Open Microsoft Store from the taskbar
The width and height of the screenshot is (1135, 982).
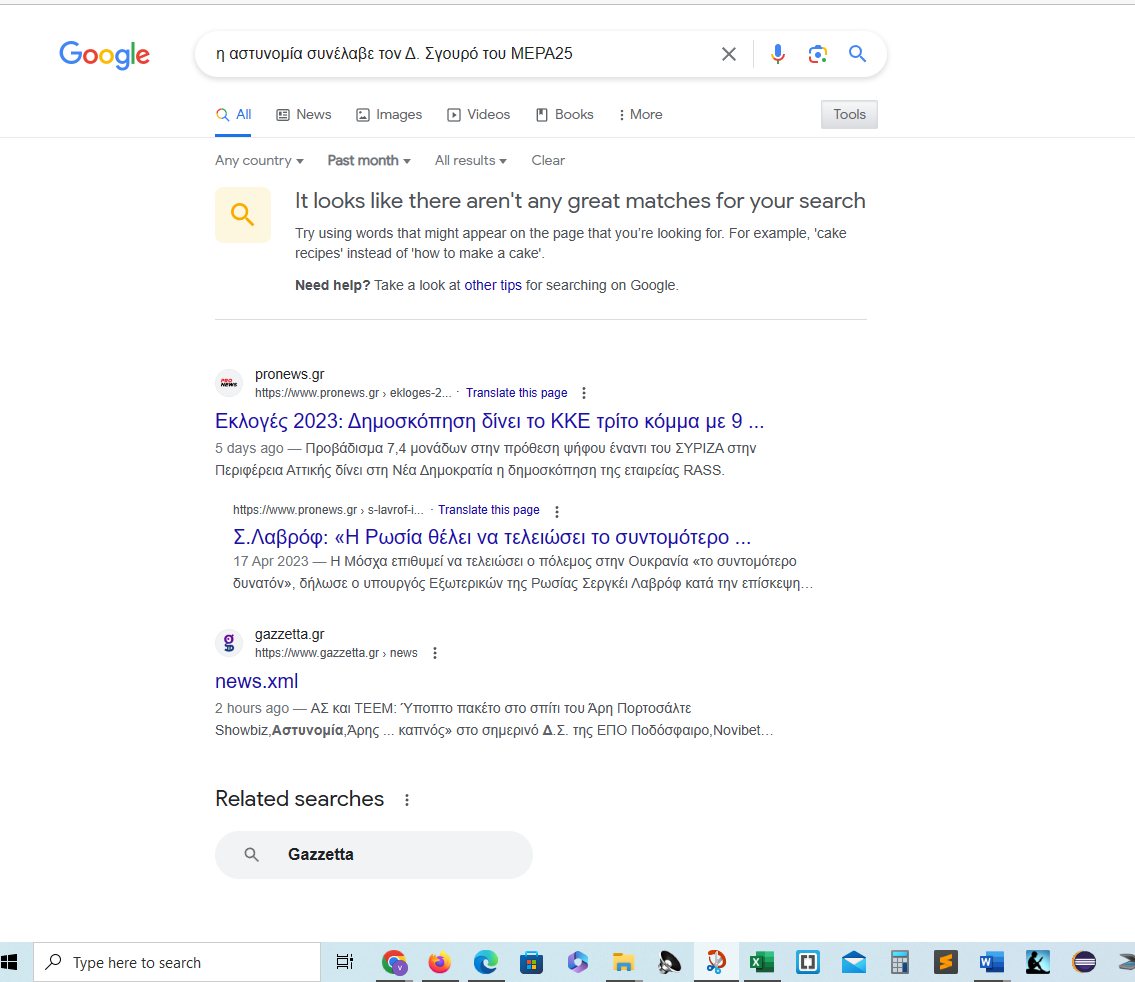coord(531,962)
